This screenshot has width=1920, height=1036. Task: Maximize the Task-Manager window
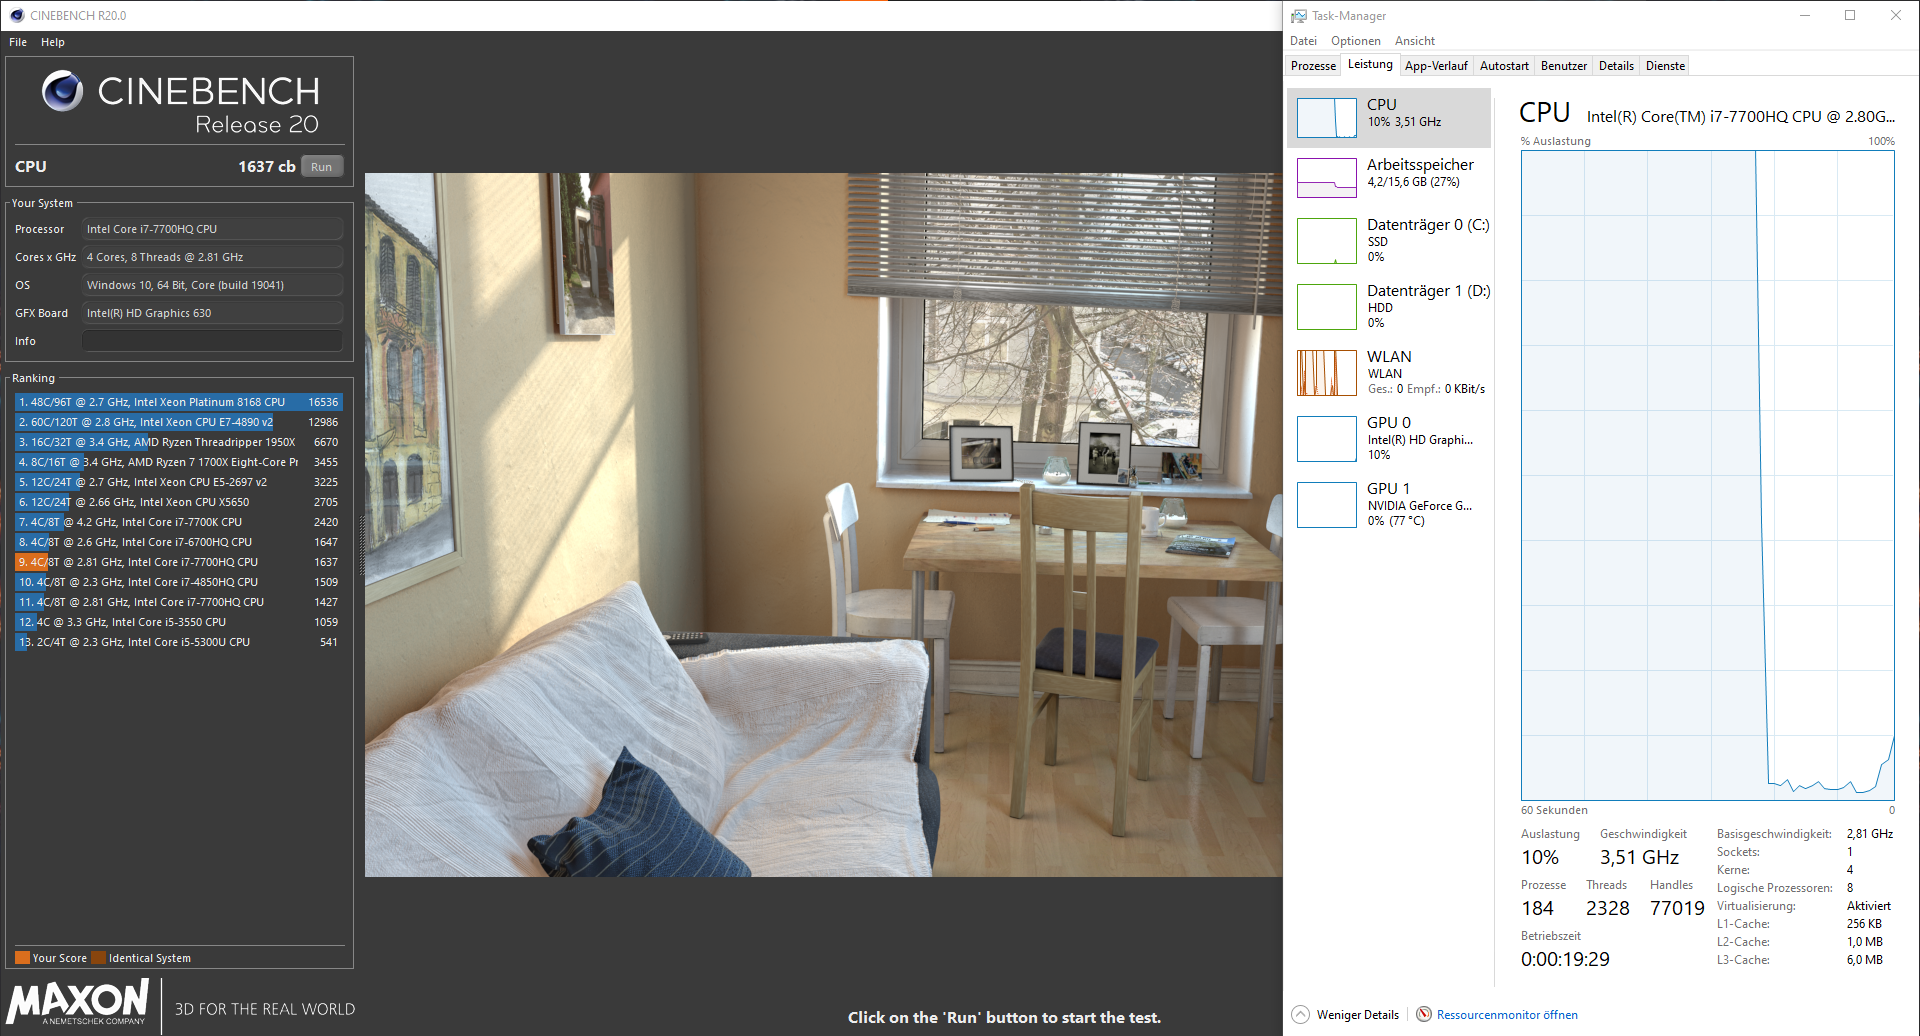click(1850, 15)
